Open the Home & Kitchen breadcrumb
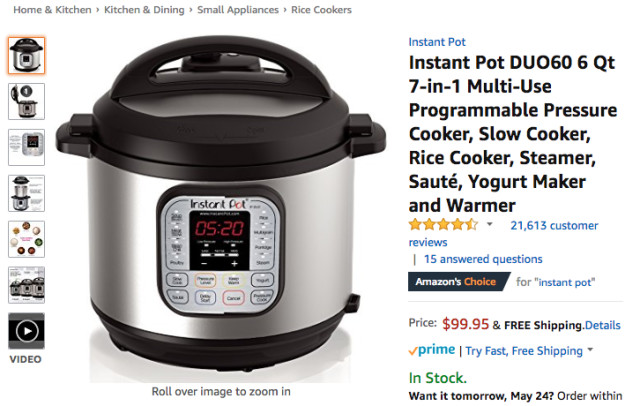The width and height of the screenshot is (640, 406). tap(52, 10)
